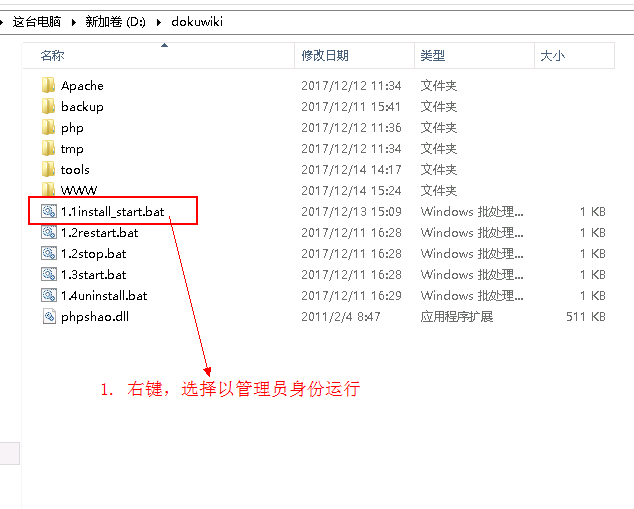Select the 1.1install_start.bat file name
This screenshot has height=509, width=634.
coord(113,212)
